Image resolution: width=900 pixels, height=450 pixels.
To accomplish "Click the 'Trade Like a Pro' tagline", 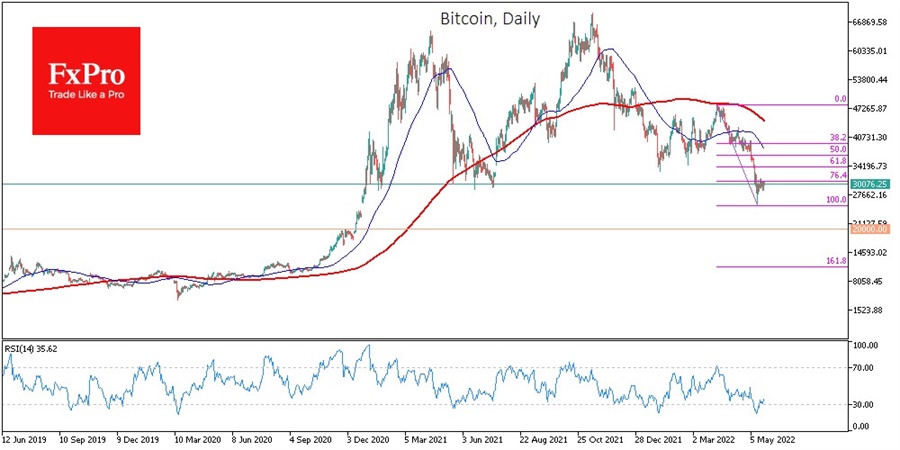I will (x=86, y=95).
